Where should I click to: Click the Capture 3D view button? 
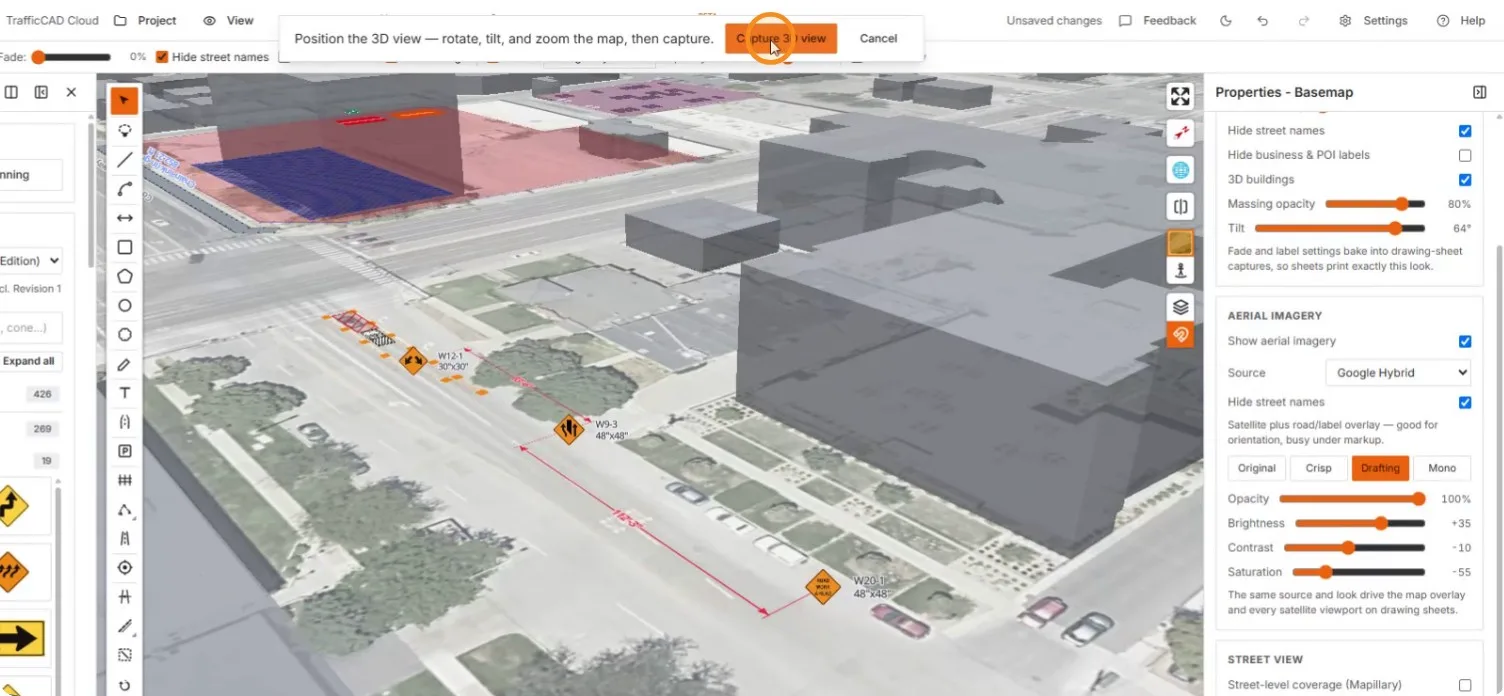click(x=781, y=38)
